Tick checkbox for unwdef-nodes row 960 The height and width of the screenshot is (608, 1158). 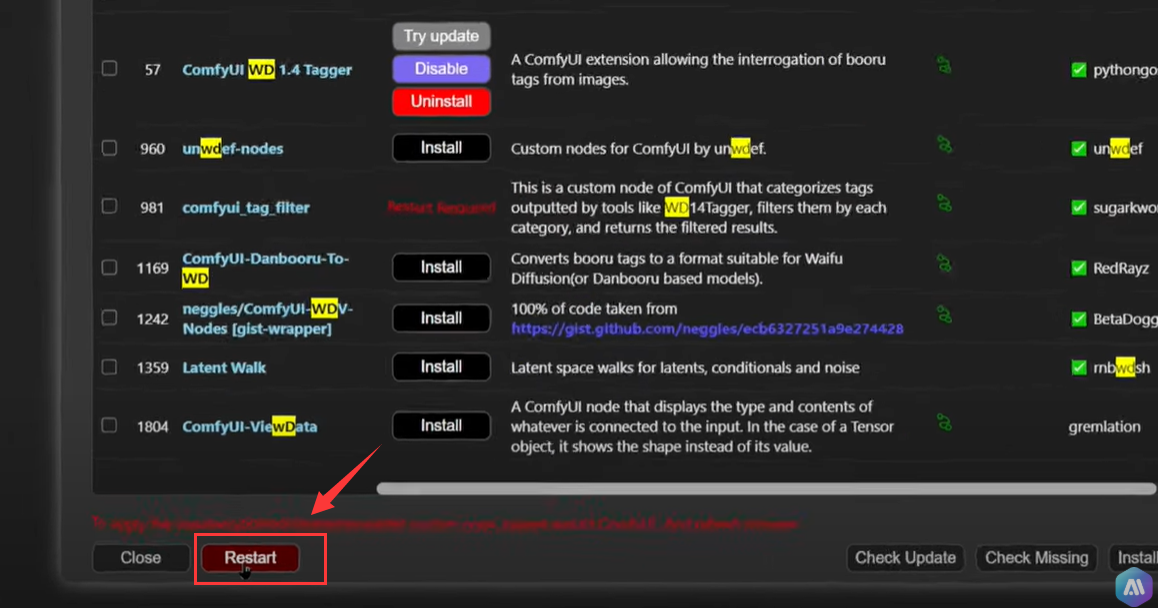pyautogui.click(x=109, y=148)
